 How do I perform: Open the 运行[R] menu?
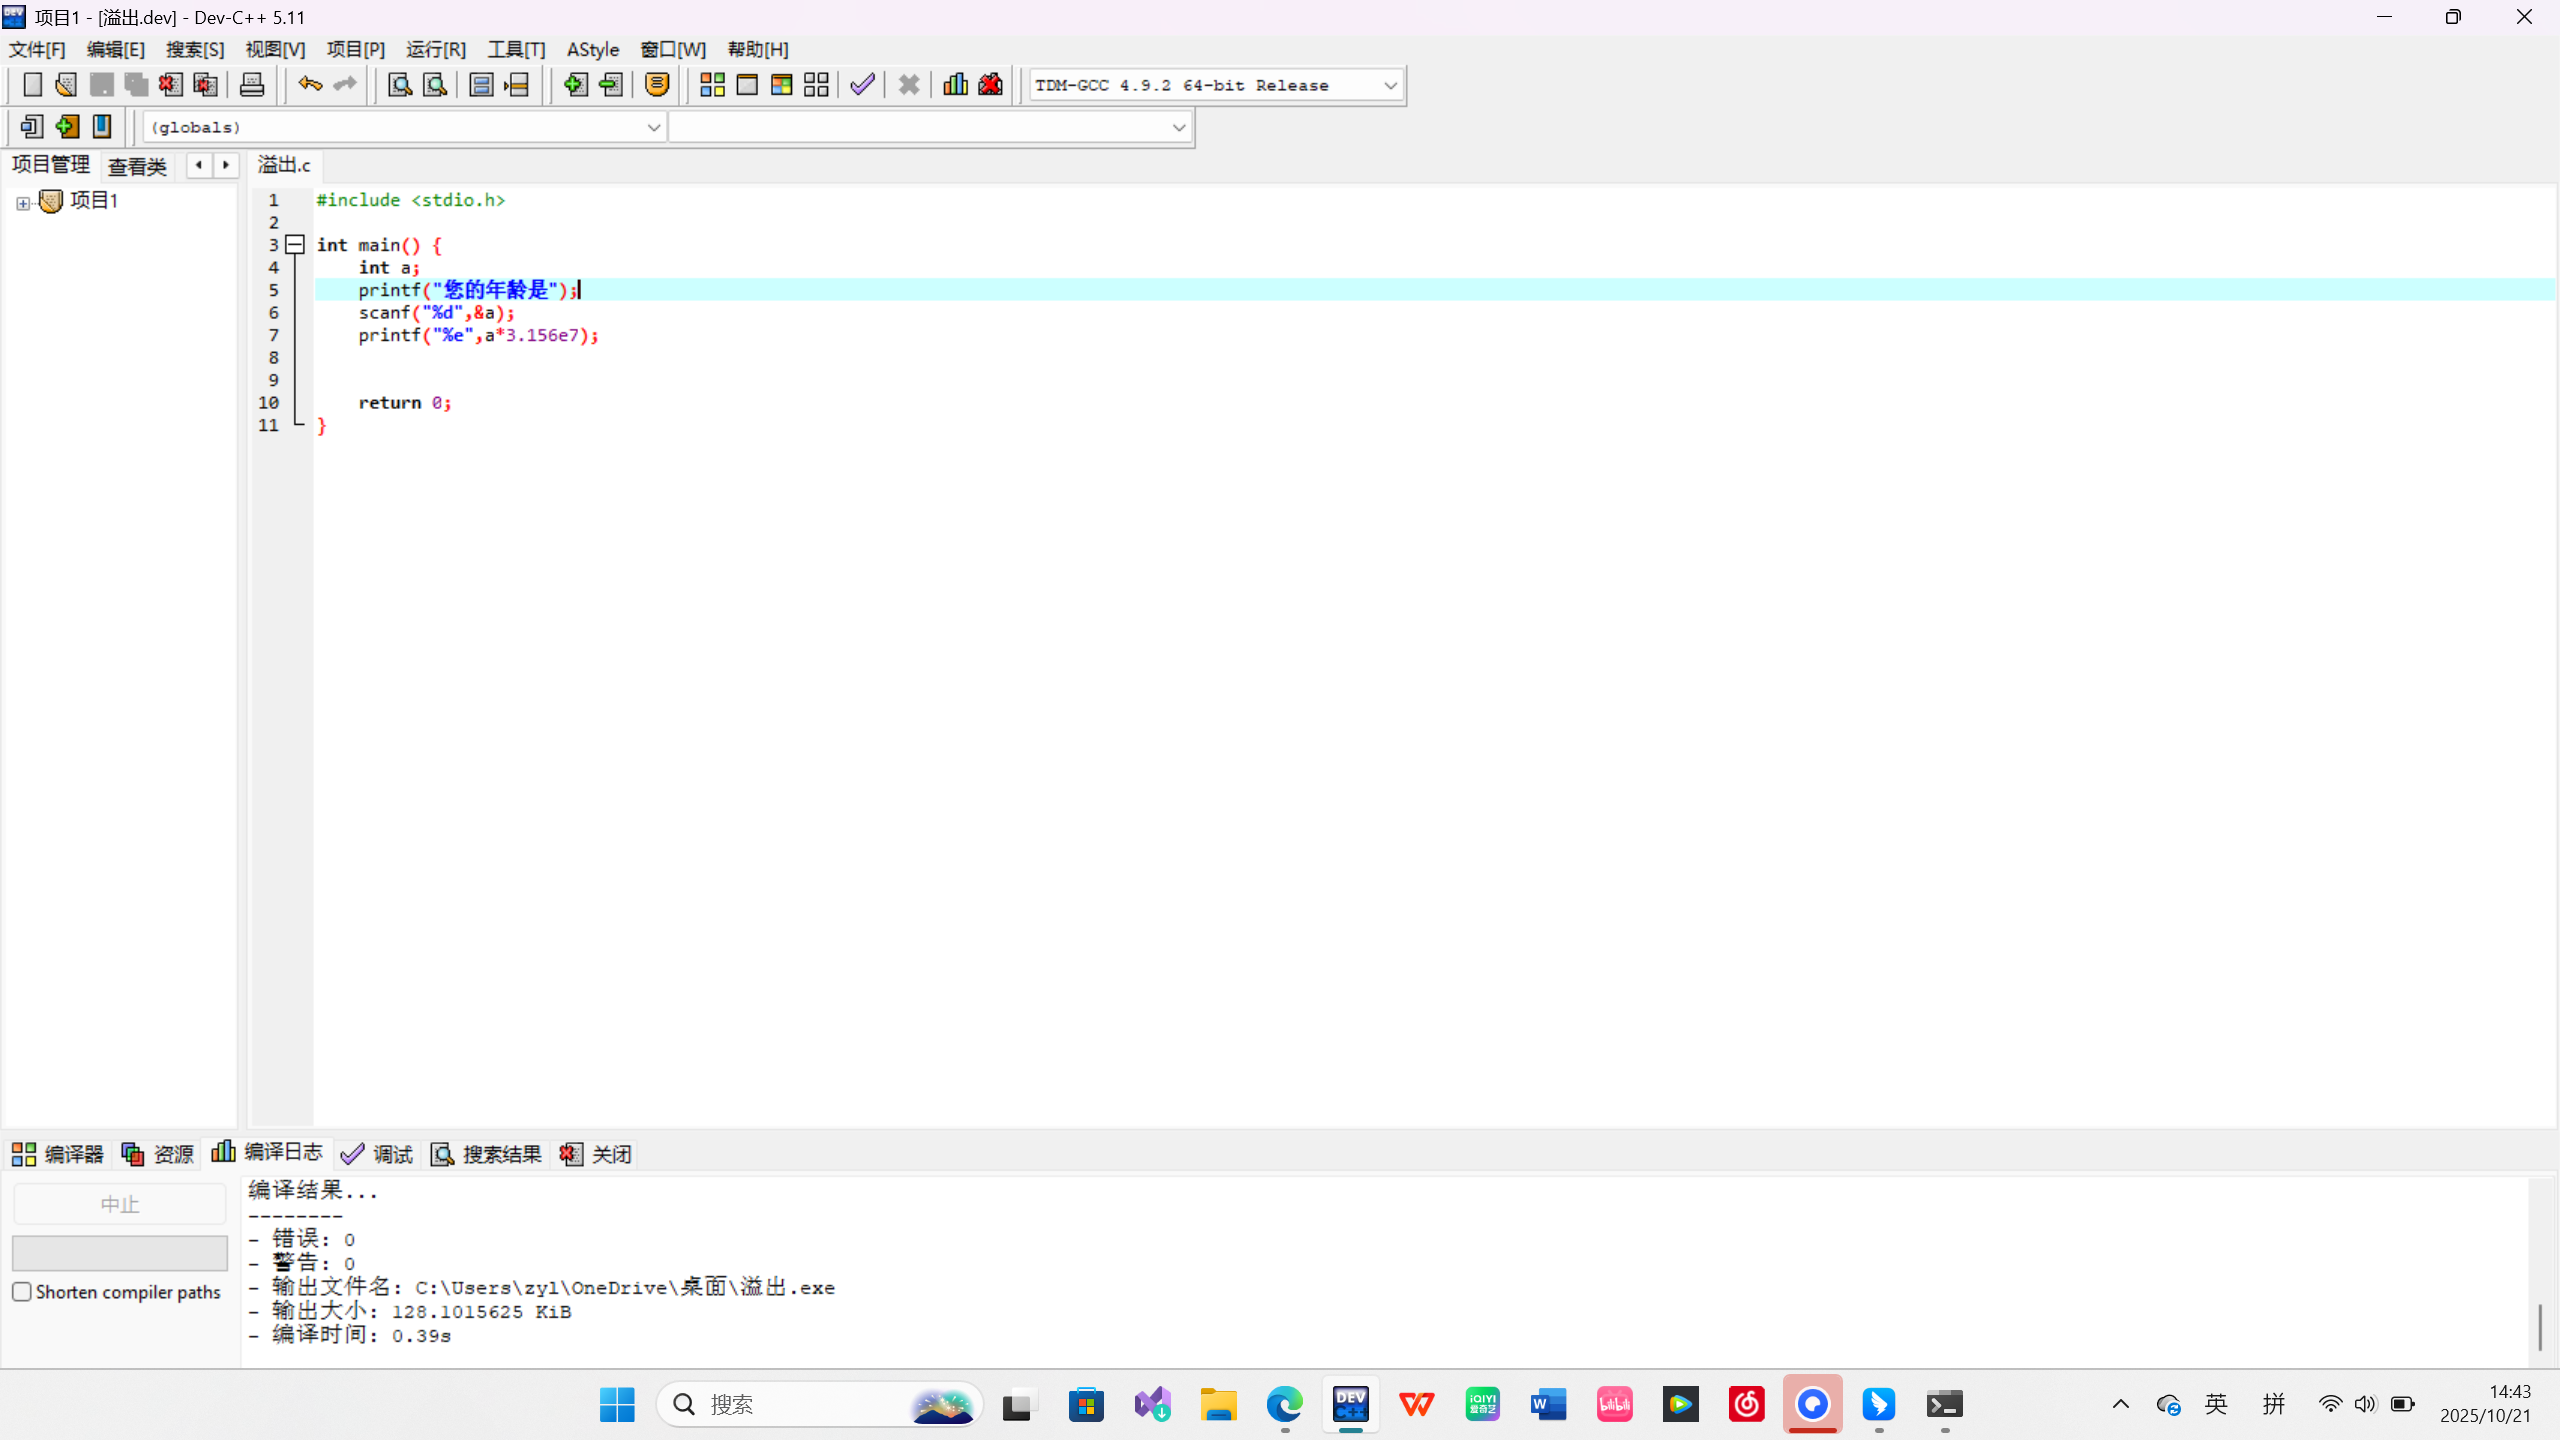tap(435, 49)
